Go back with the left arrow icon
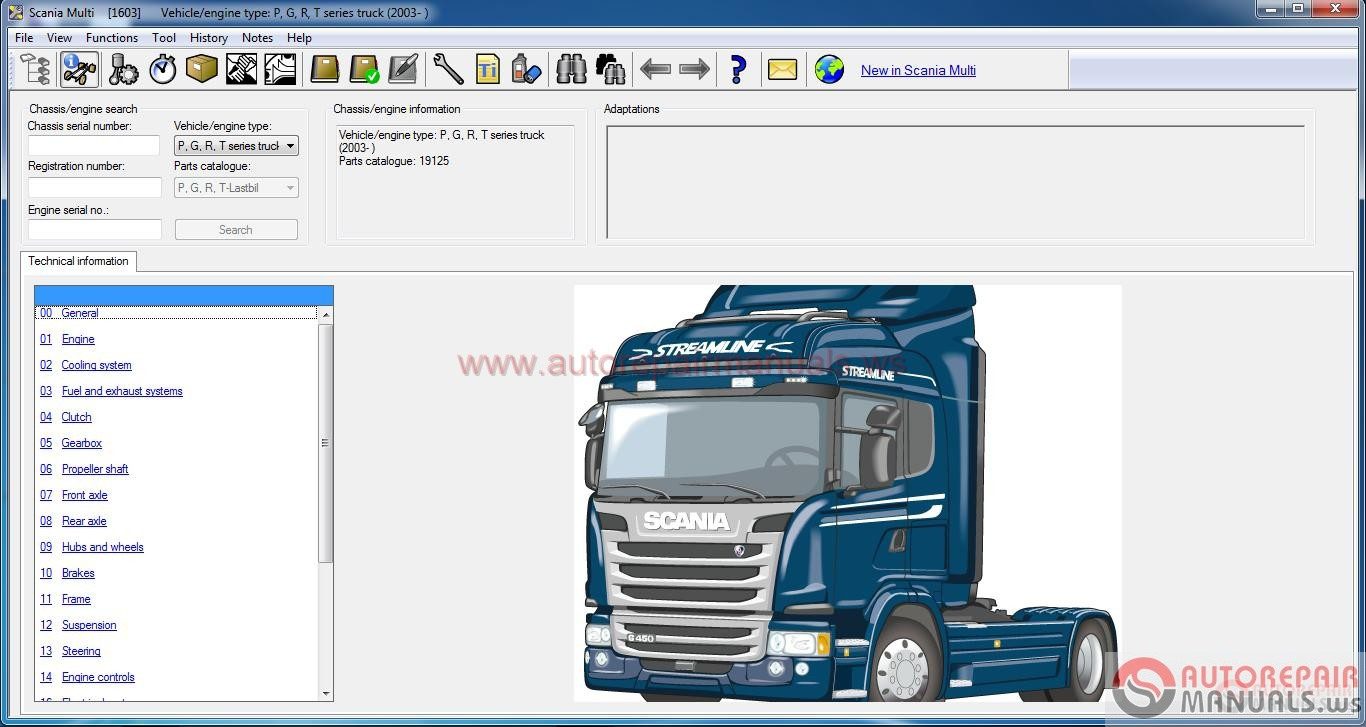This screenshot has height=727, width=1366. pyautogui.click(x=655, y=70)
